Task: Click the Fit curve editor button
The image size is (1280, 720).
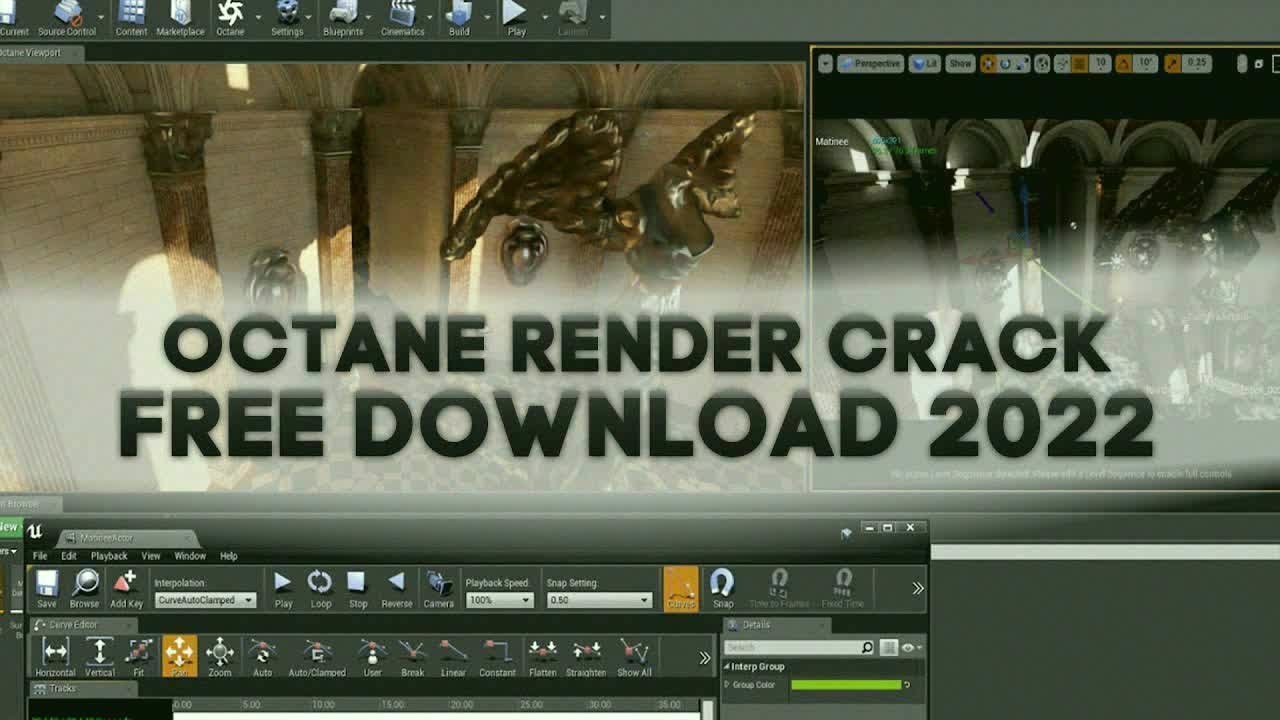Action: pos(139,657)
